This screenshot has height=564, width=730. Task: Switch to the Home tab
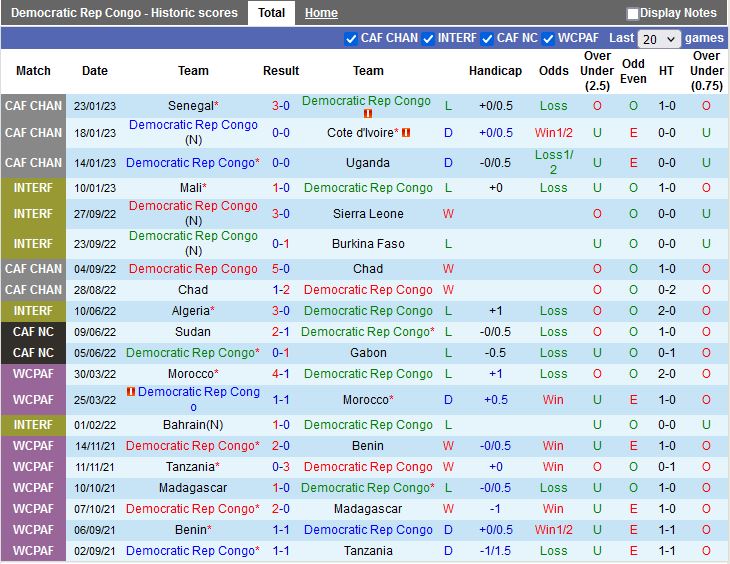tap(321, 13)
